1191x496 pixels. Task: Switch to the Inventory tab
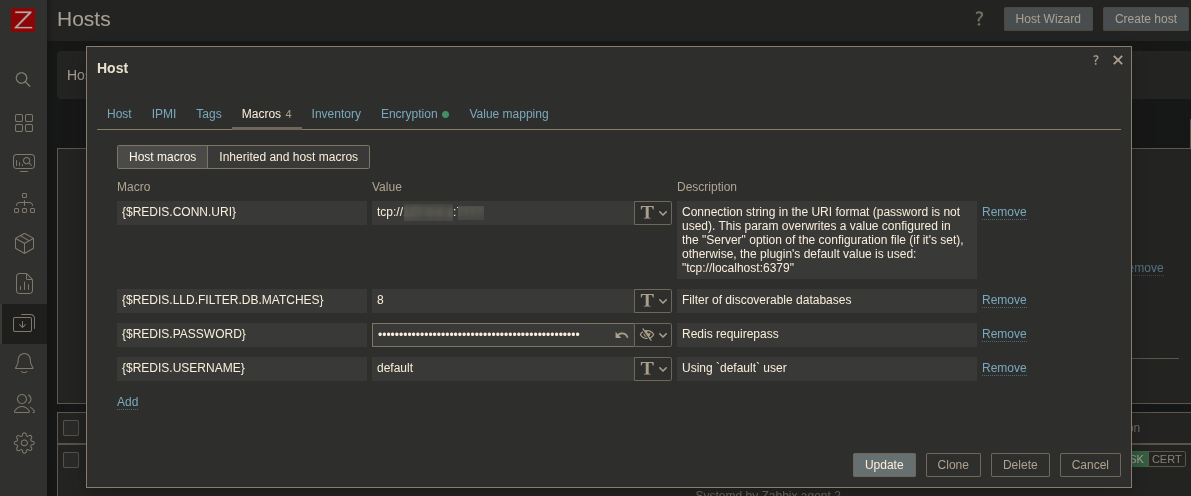pyautogui.click(x=336, y=114)
